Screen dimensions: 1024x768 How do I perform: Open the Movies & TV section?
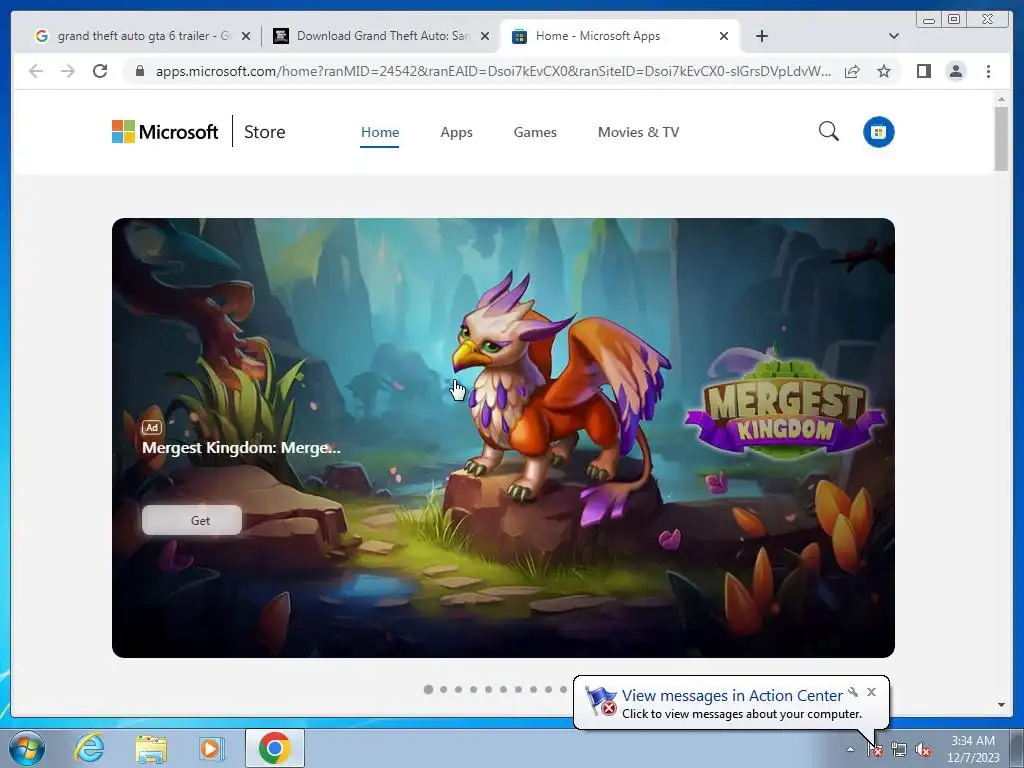[x=639, y=132]
